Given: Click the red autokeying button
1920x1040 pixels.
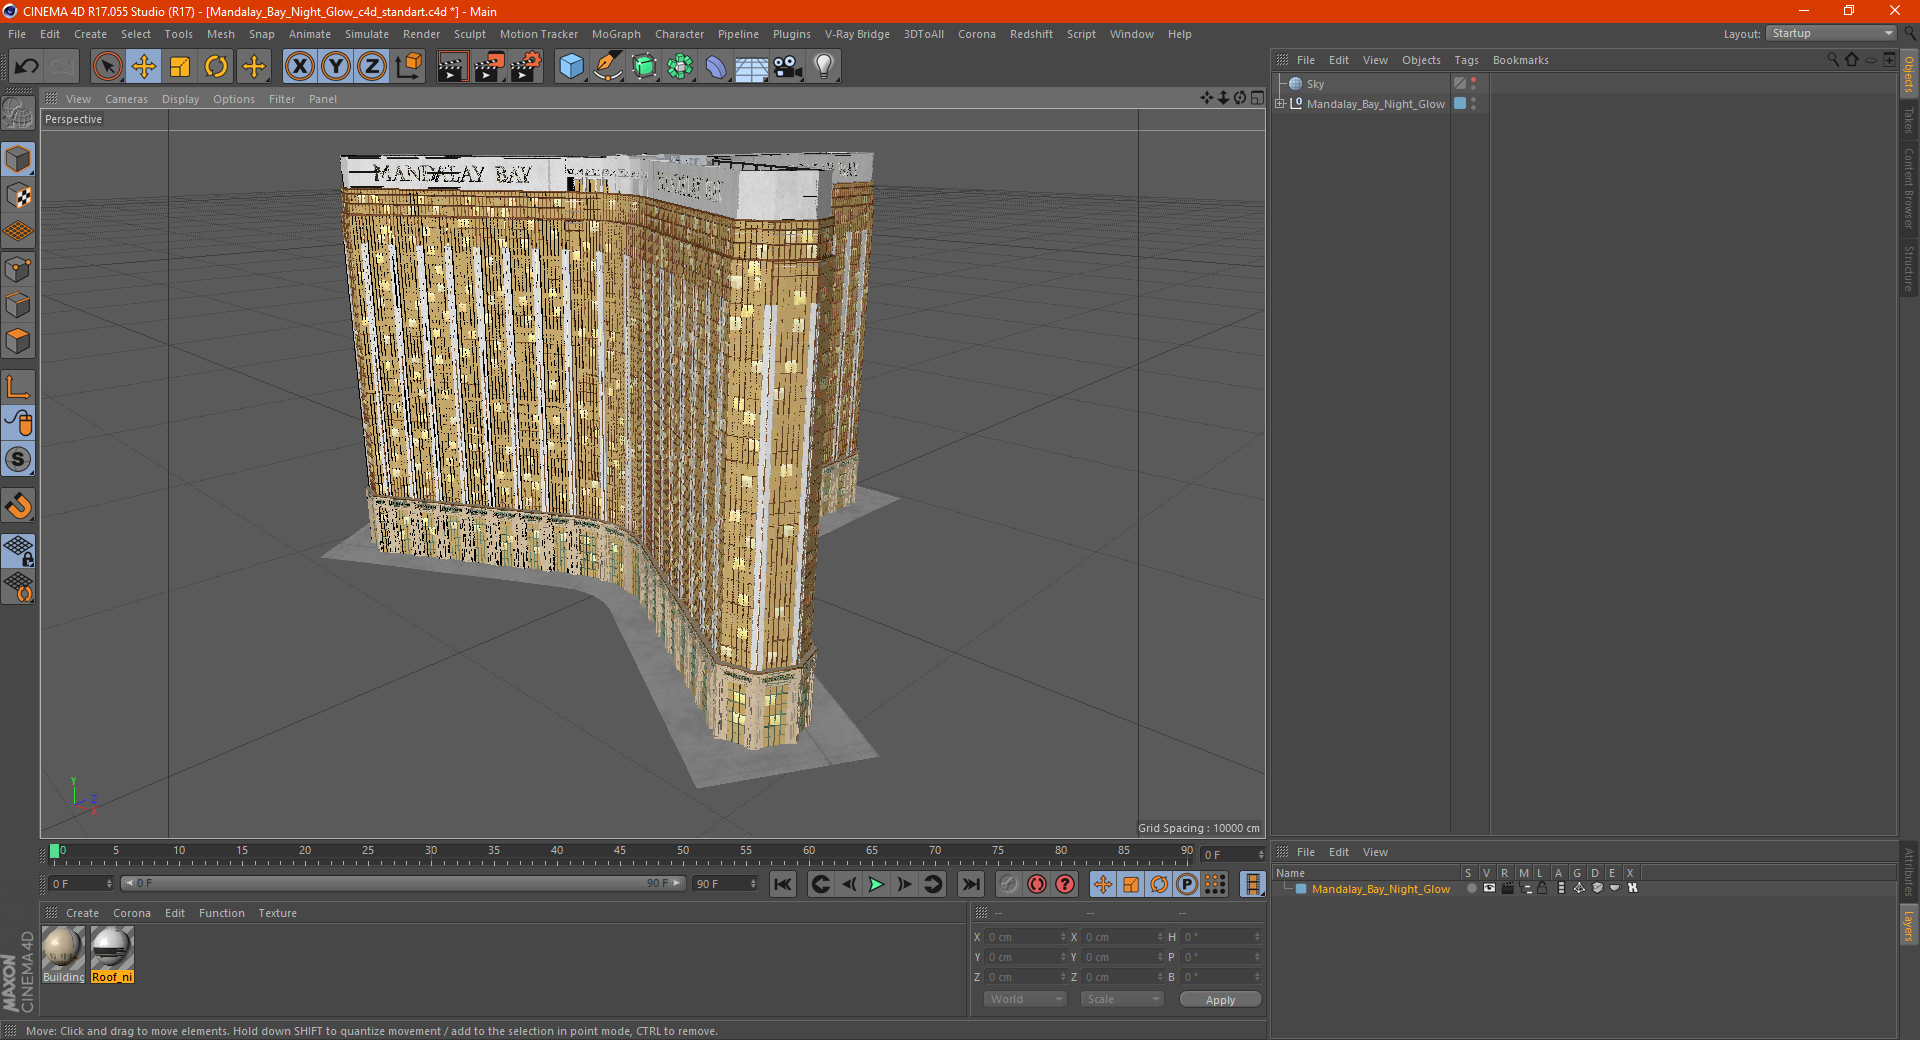Looking at the screenshot, I should tap(1037, 884).
